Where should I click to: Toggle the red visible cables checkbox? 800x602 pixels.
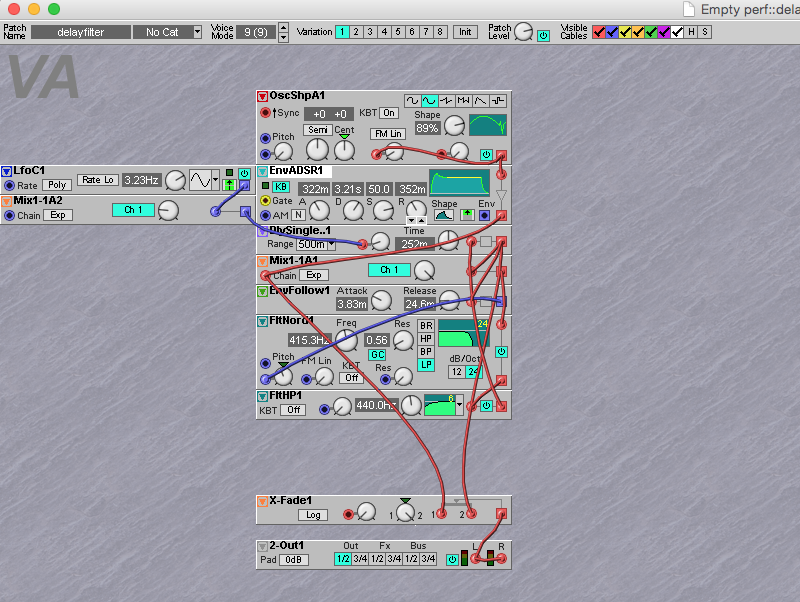click(x=598, y=32)
